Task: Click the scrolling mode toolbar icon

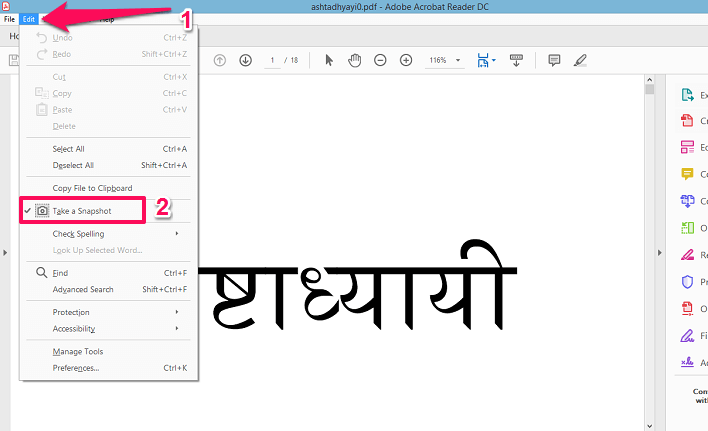Action: click(x=516, y=60)
